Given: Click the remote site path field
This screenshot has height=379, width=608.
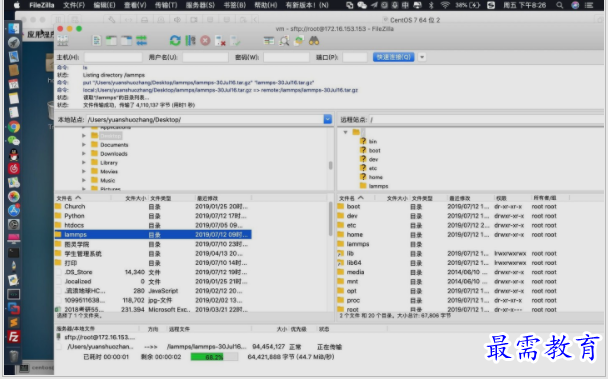Looking at the screenshot, I should tap(486, 119).
